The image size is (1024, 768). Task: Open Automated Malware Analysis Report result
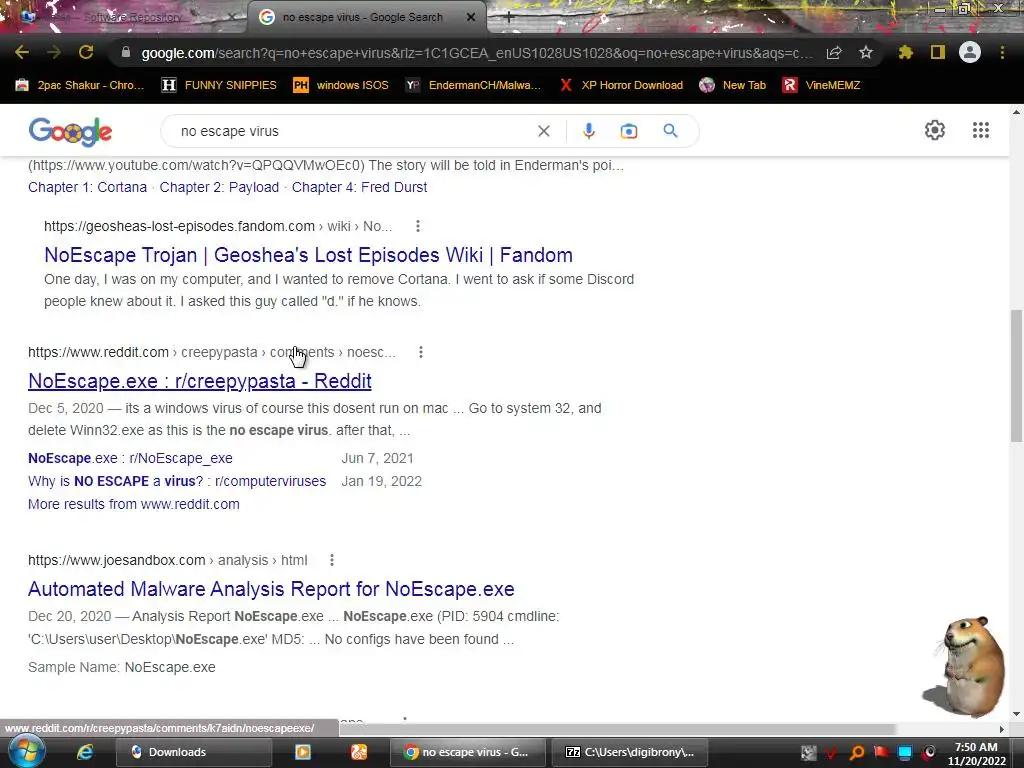tap(271, 589)
